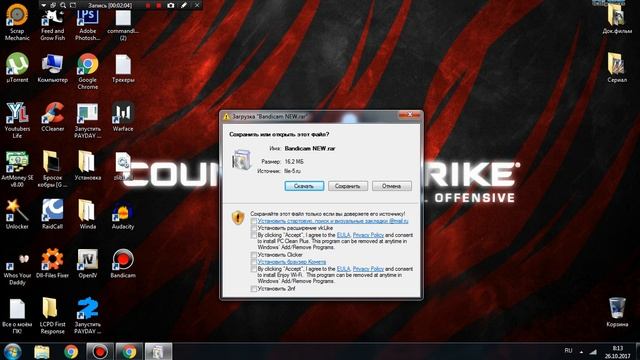Toggle the 'Установить 2inf' checkbox

(x=253, y=289)
